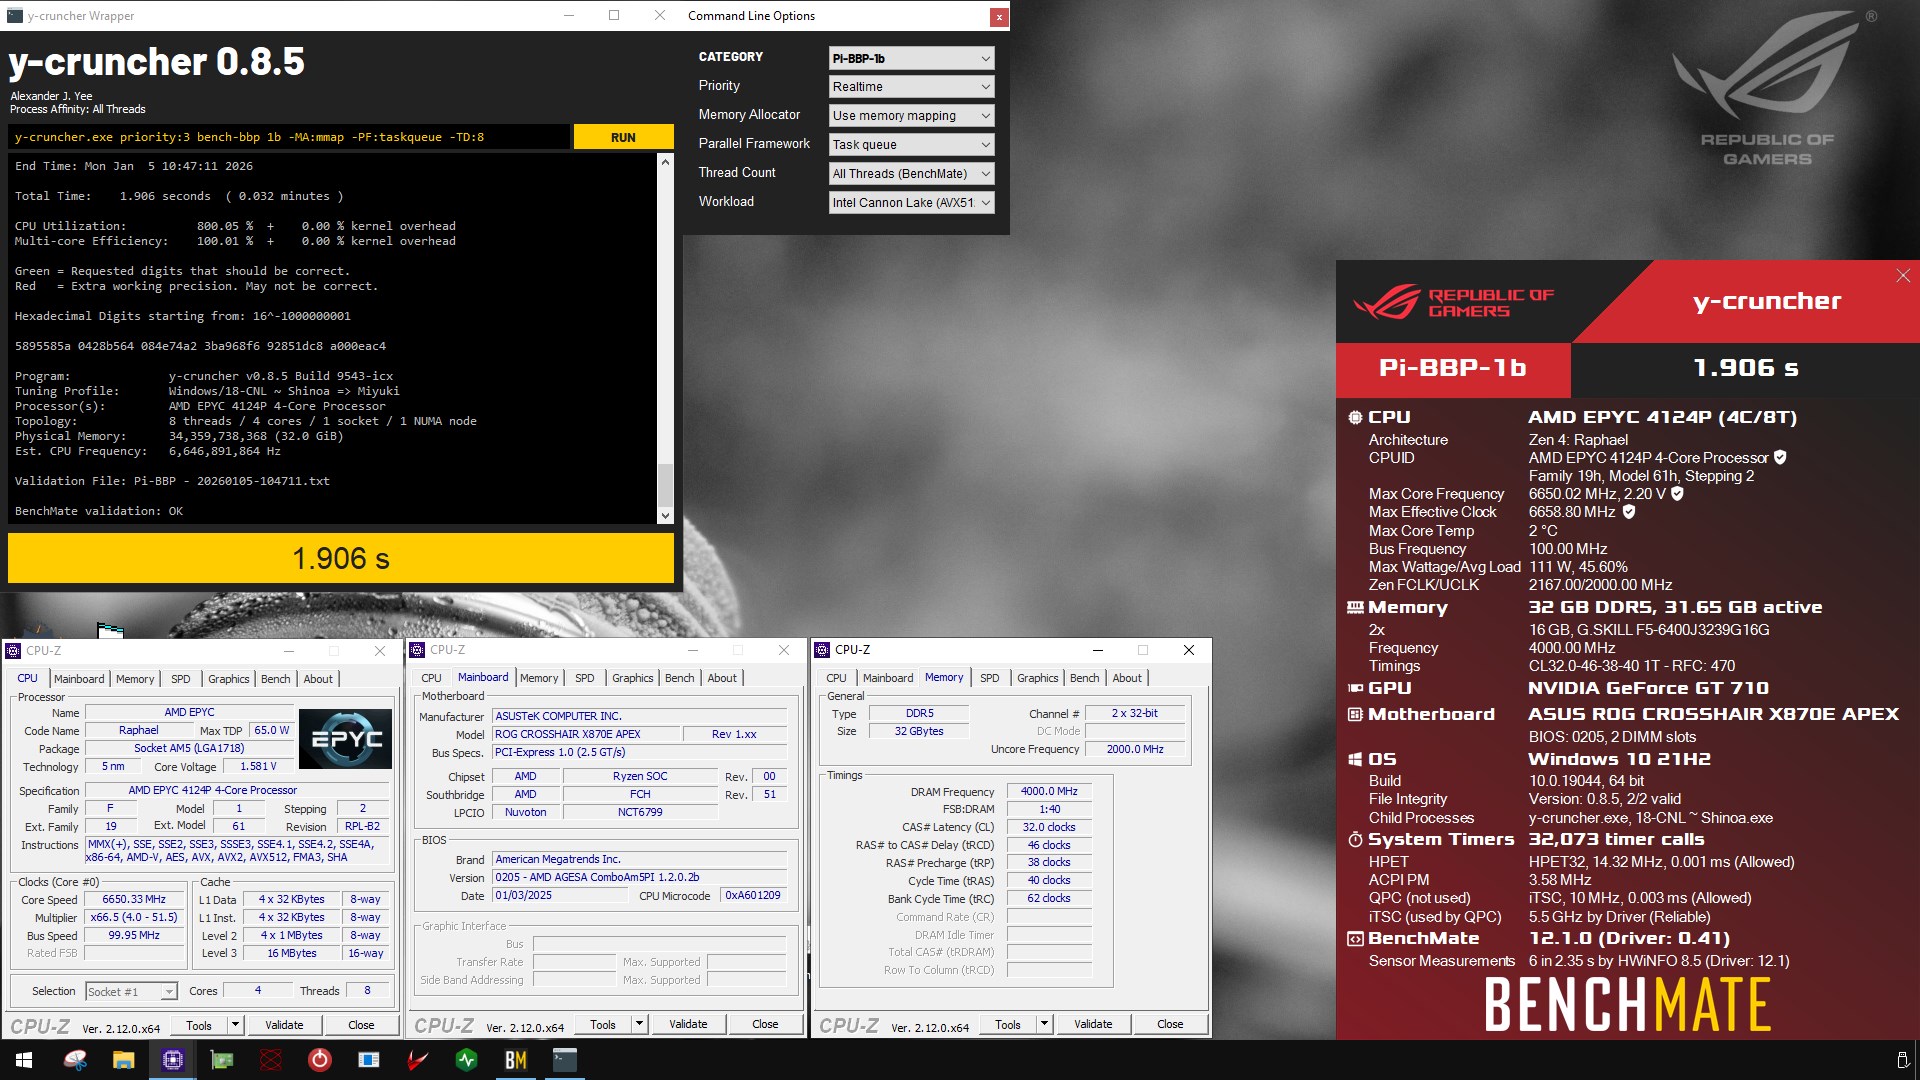
Task: Click the CPU-Z taskbar icon
Action: coord(173,1060)
